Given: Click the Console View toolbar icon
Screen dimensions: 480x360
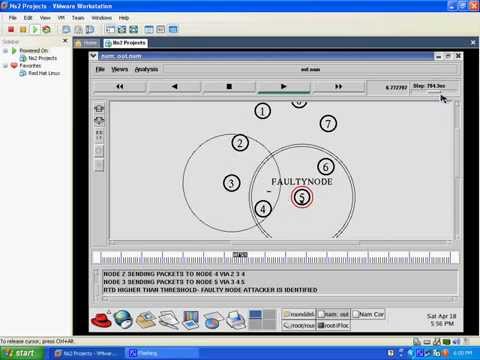Looking at the screenshot, I should click(173, 29).
